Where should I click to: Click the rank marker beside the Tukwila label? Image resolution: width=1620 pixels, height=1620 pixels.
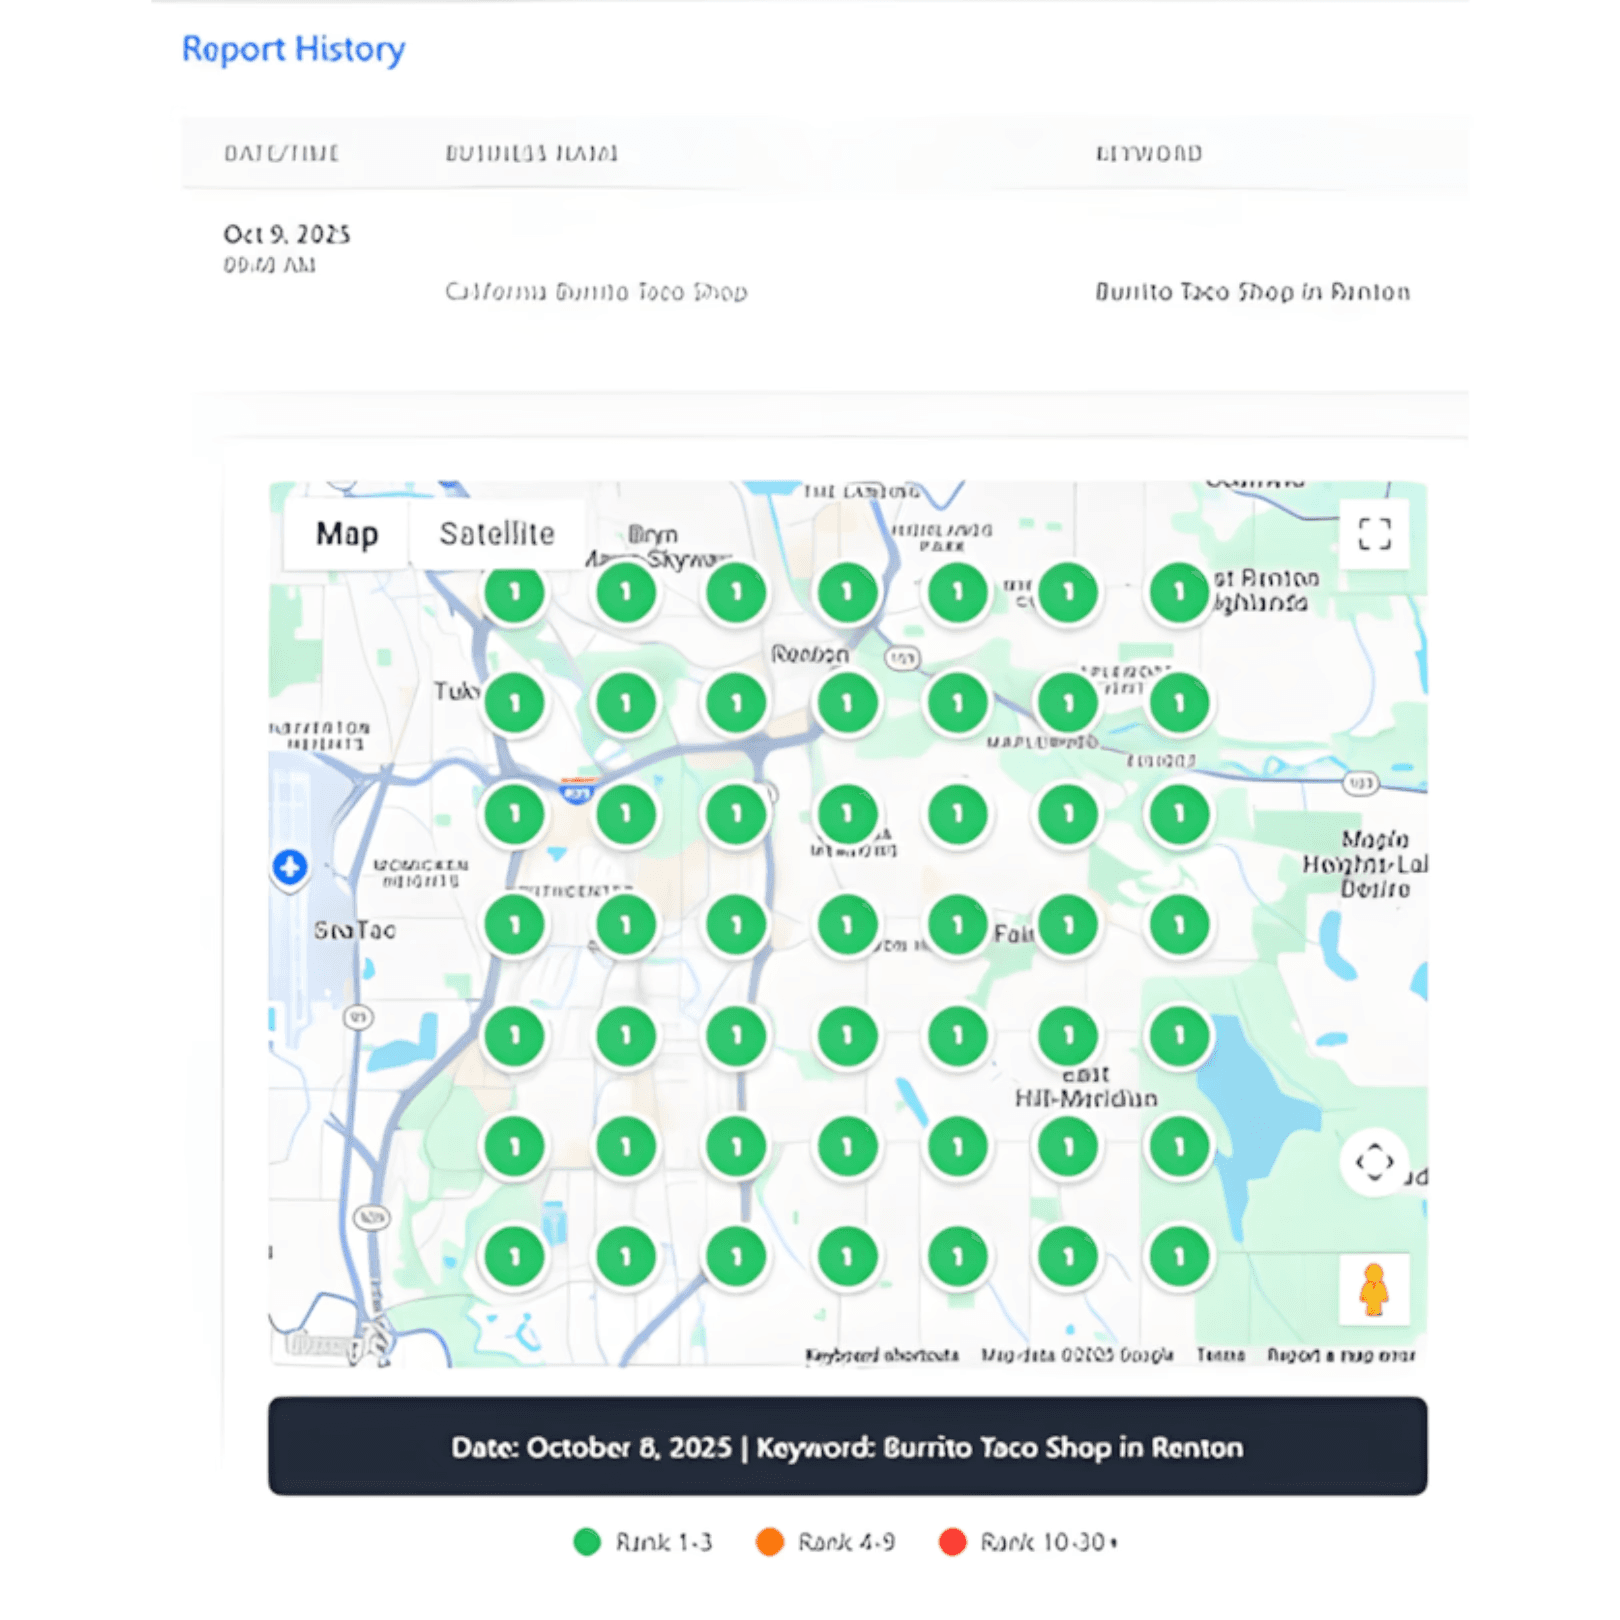click(515, 703)
